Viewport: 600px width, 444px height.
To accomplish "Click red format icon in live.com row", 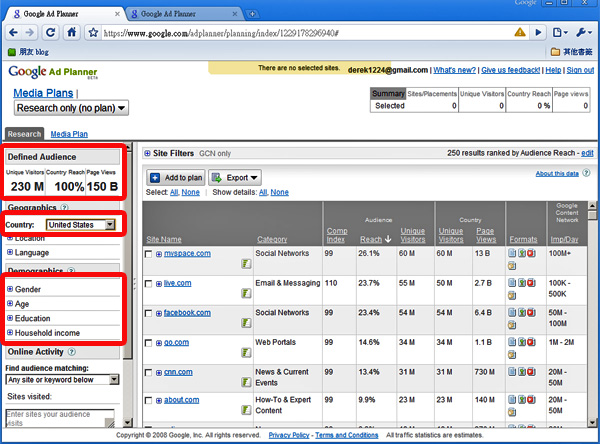I will tap(531, 283).
